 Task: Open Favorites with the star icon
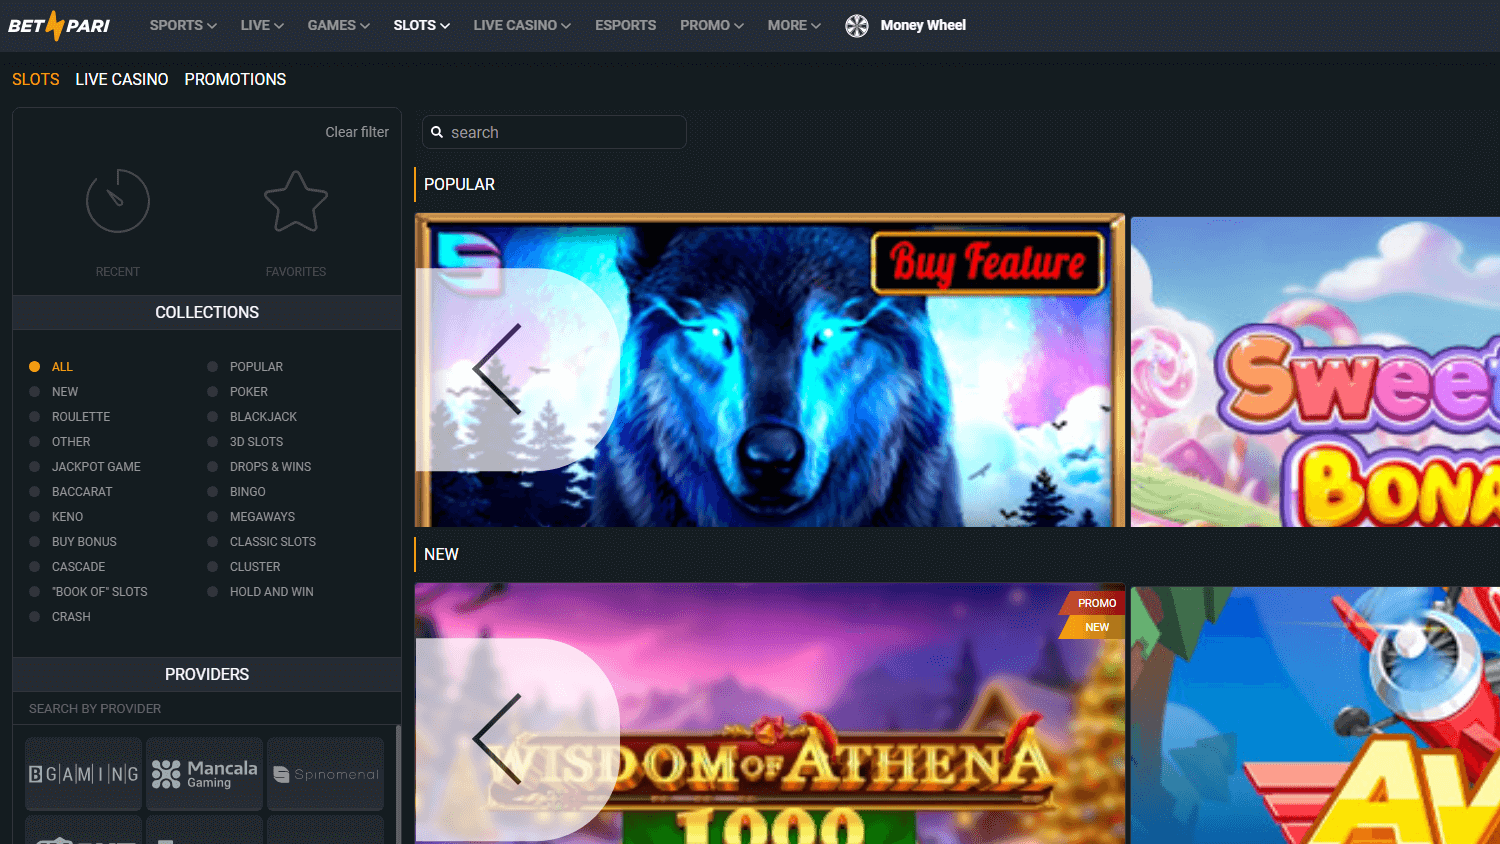(295, 200)
